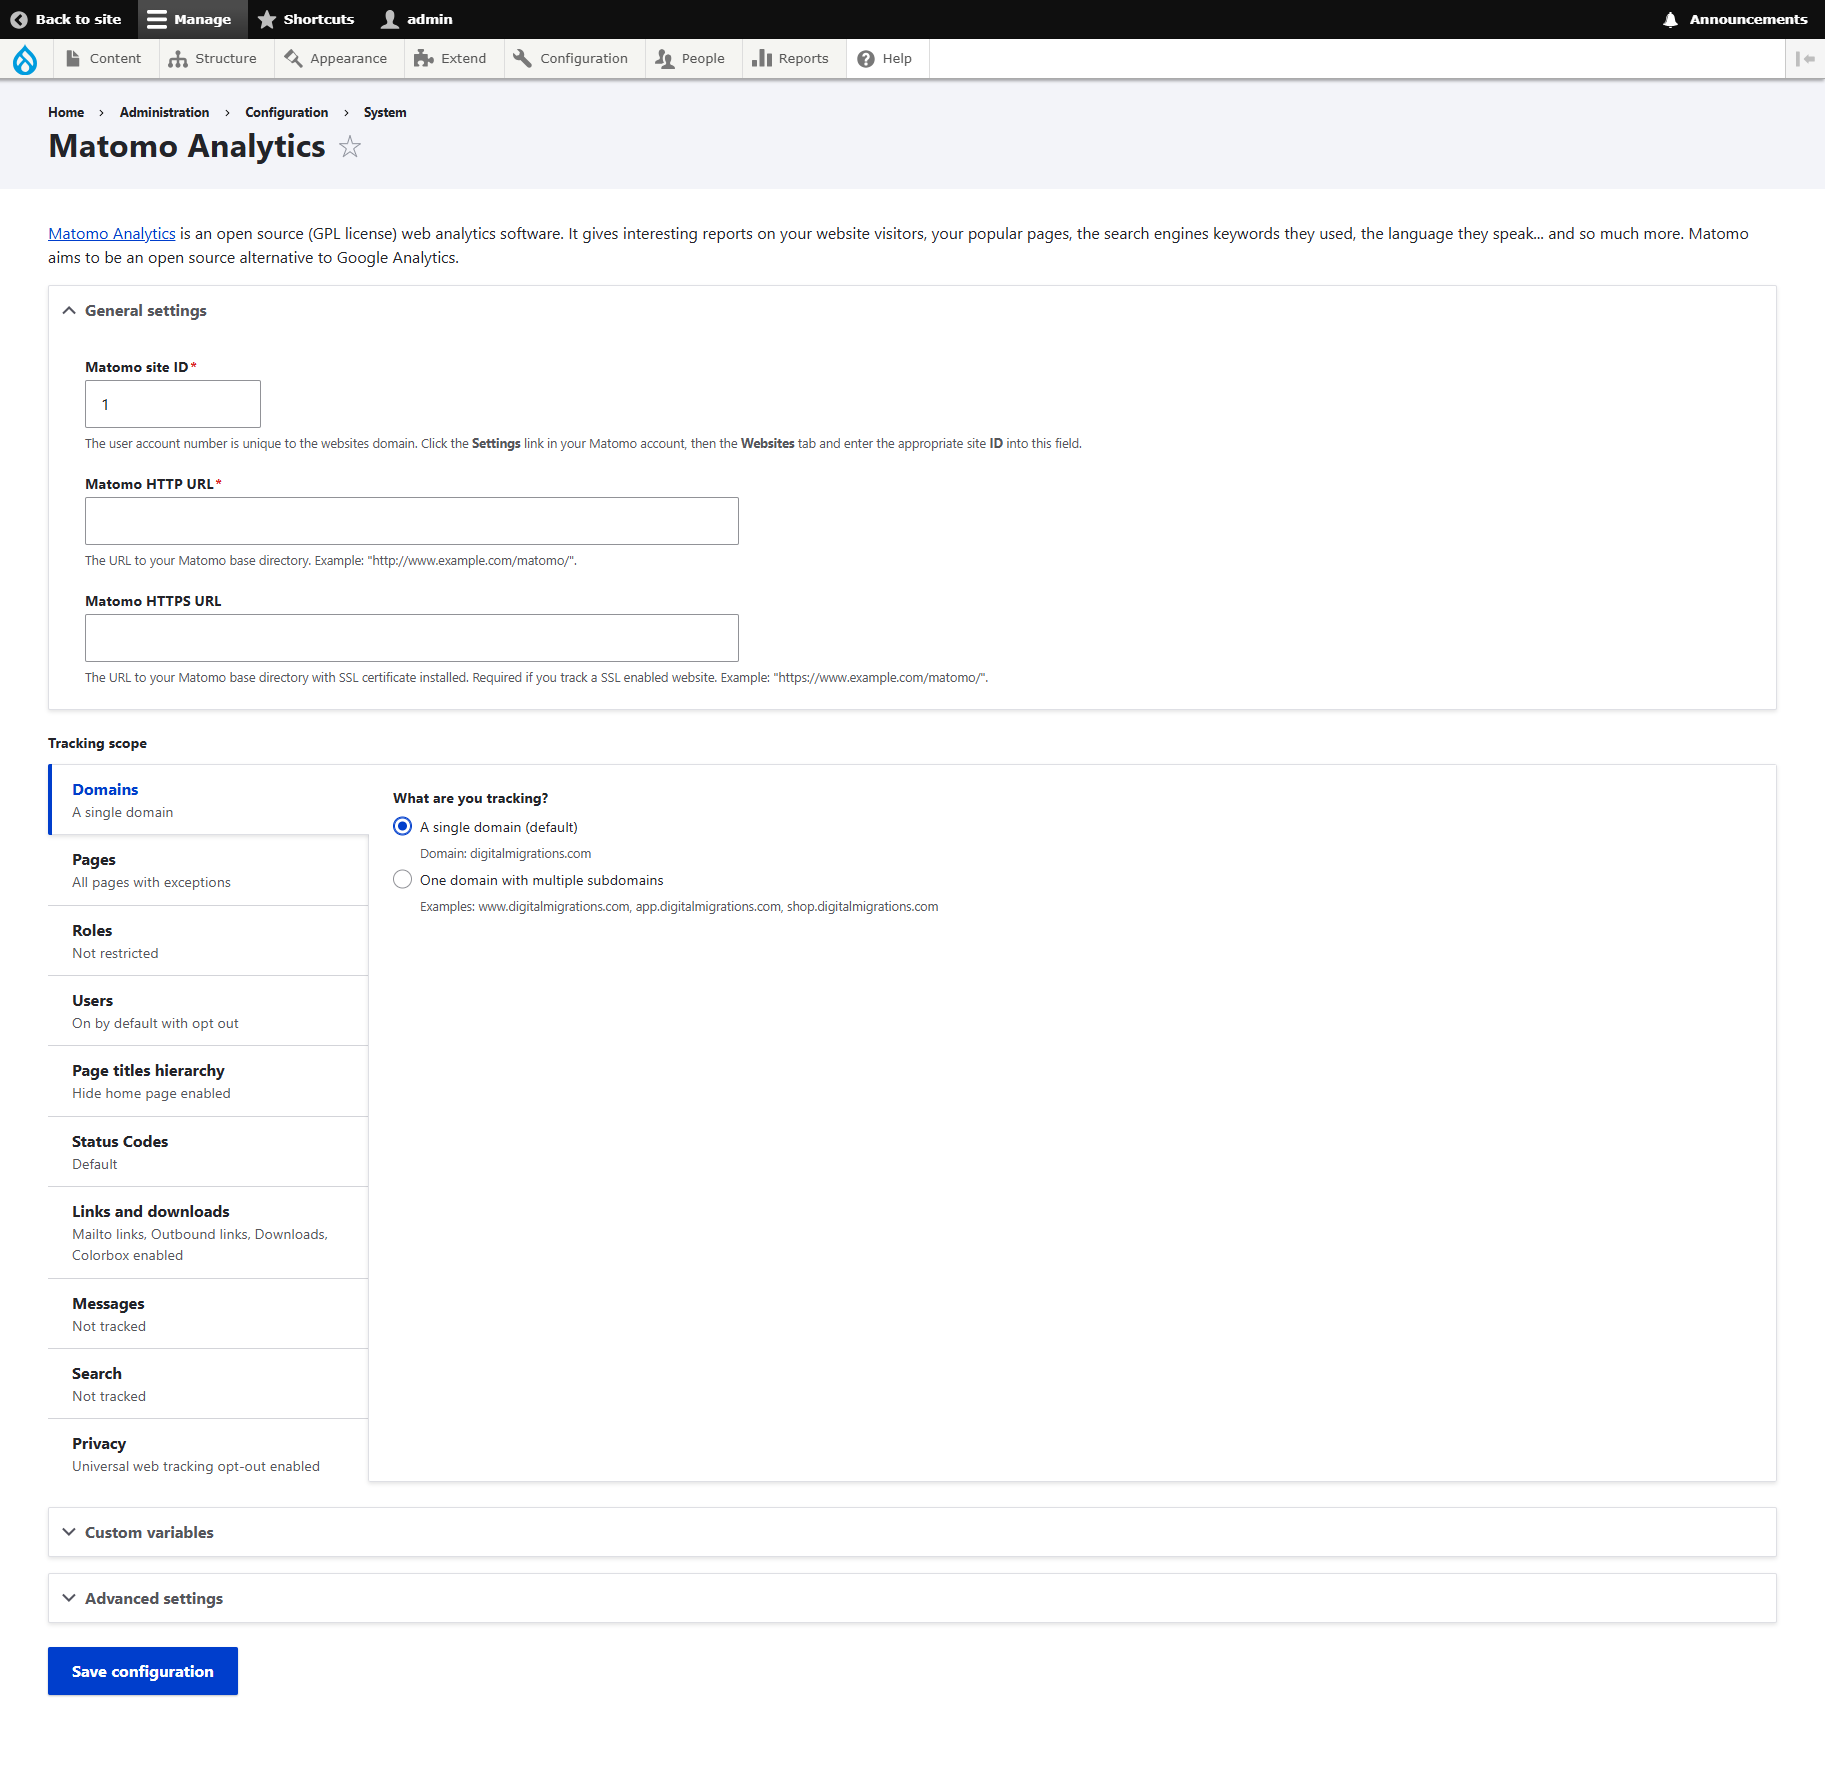Select A single domain radio option

(x=403, y=826)
